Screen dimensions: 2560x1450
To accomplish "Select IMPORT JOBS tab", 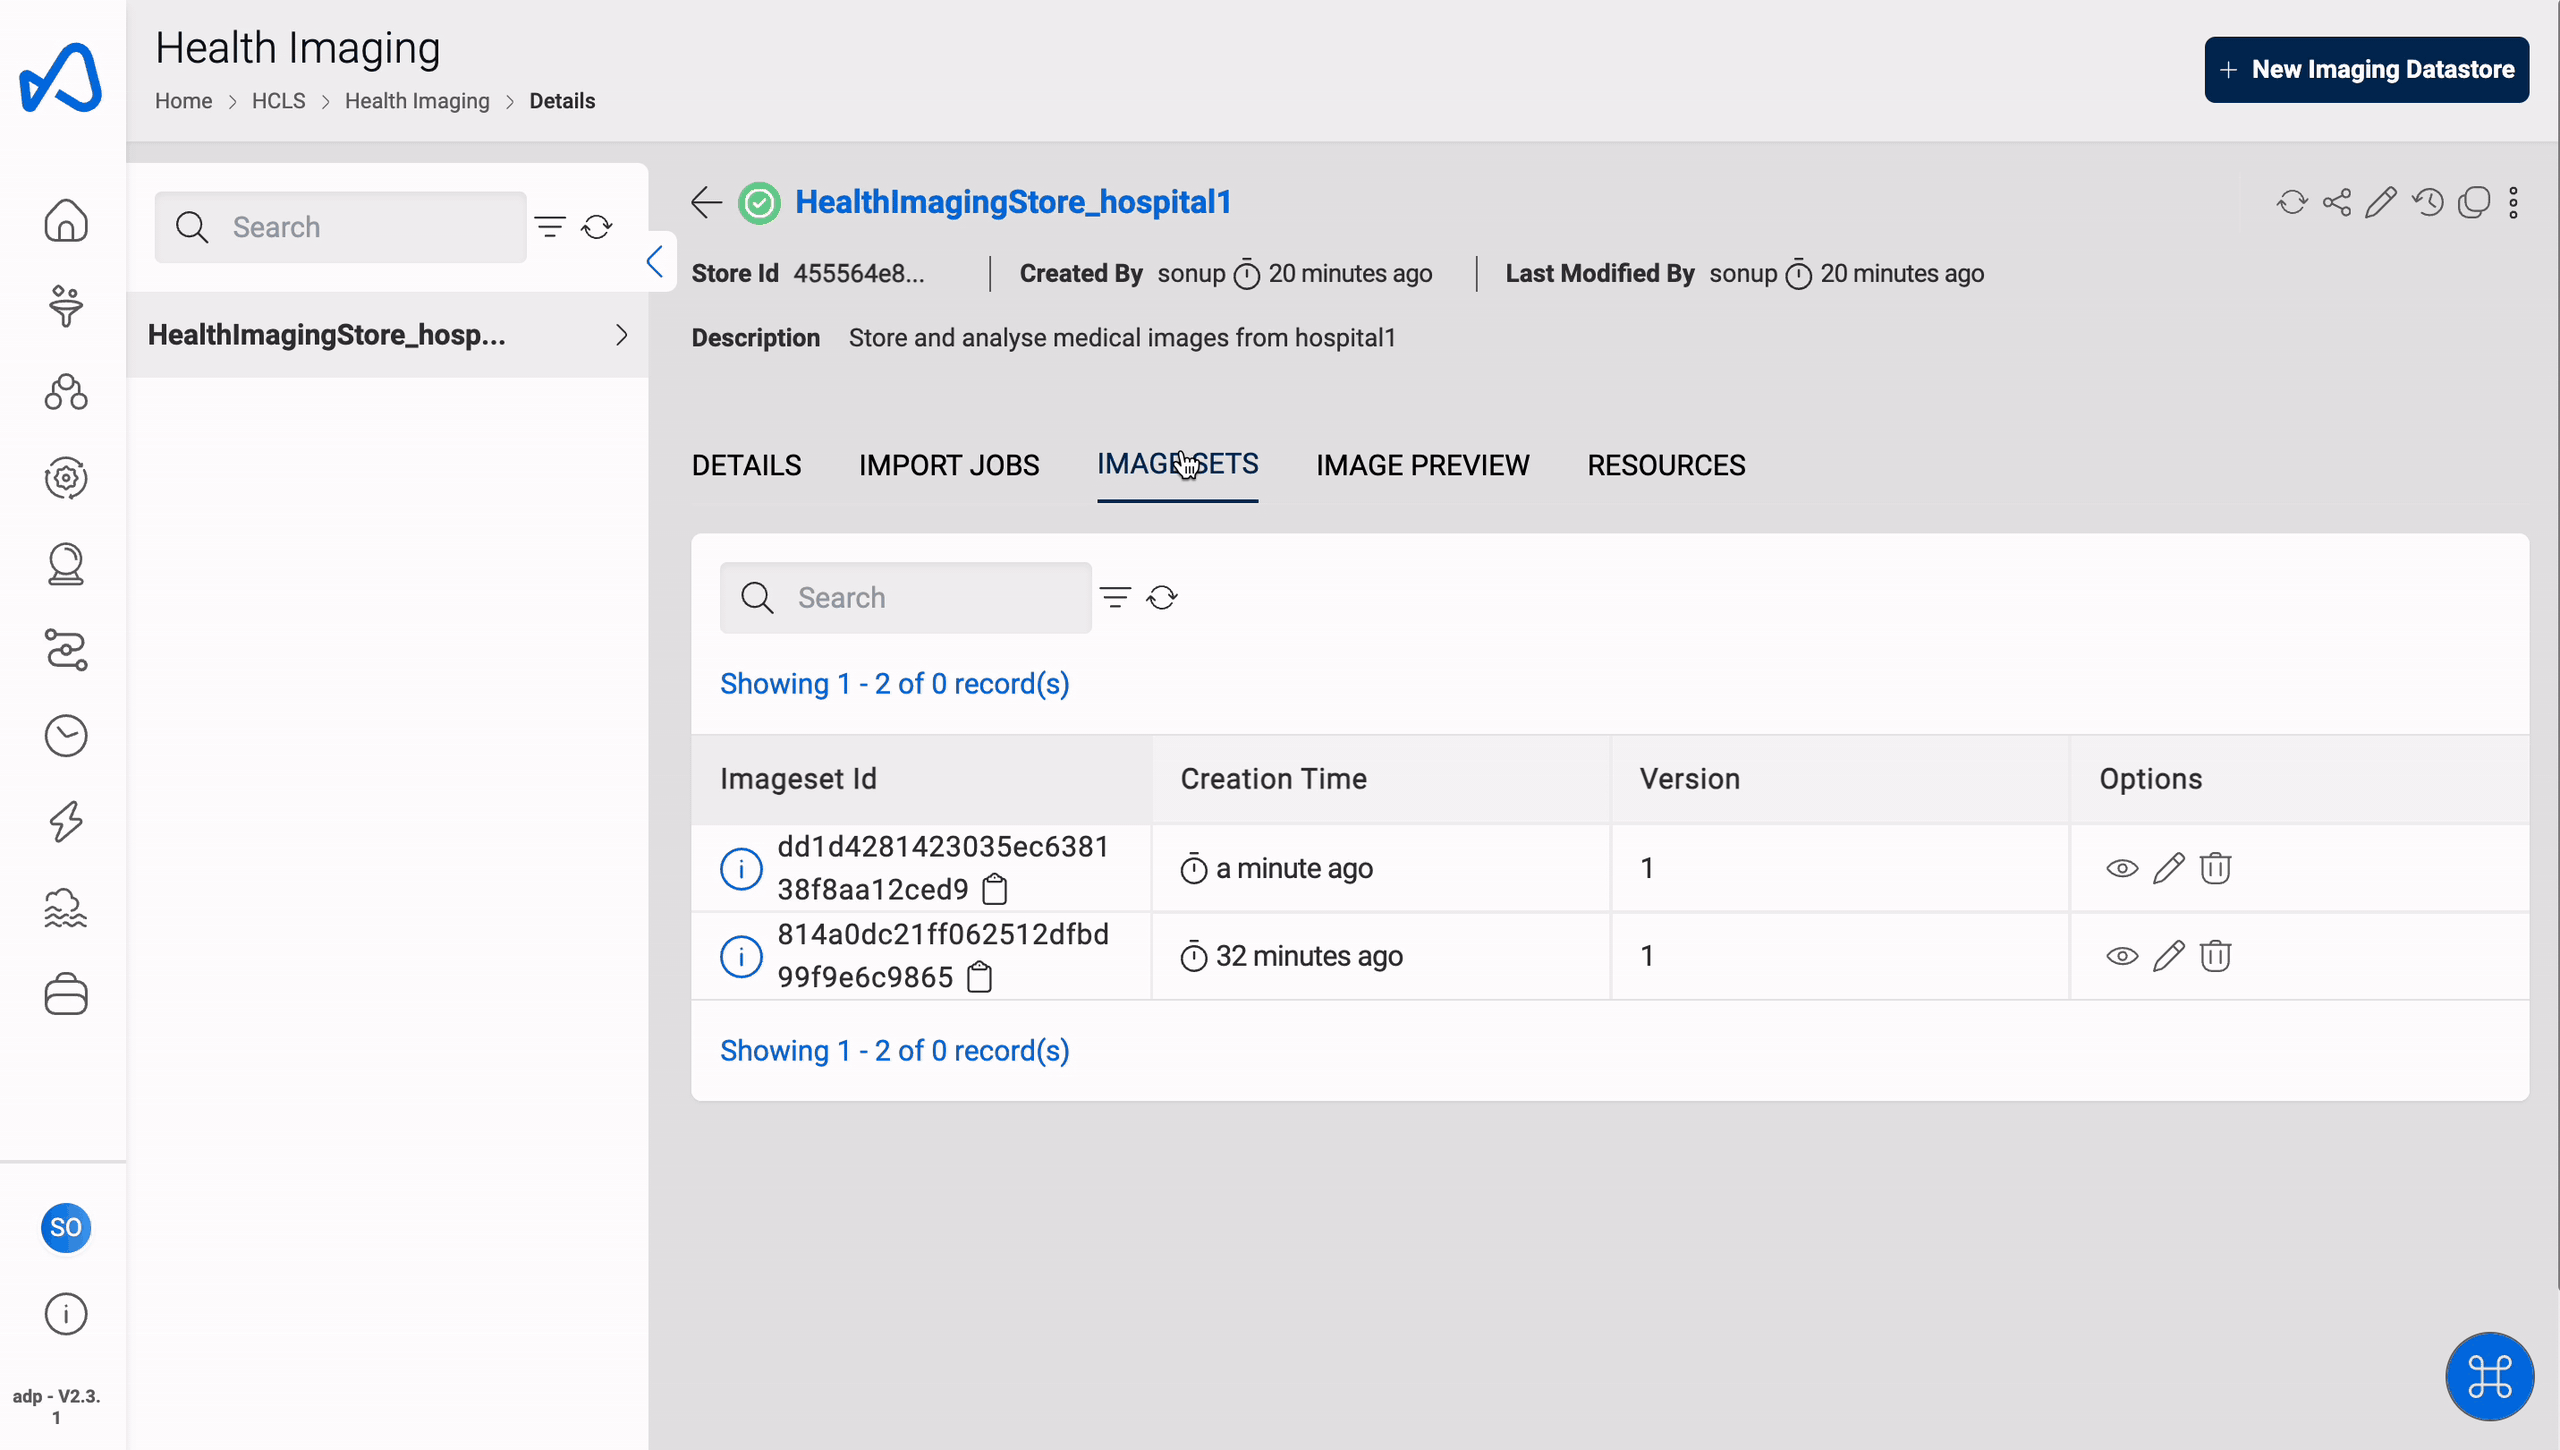I will point(949,464).
